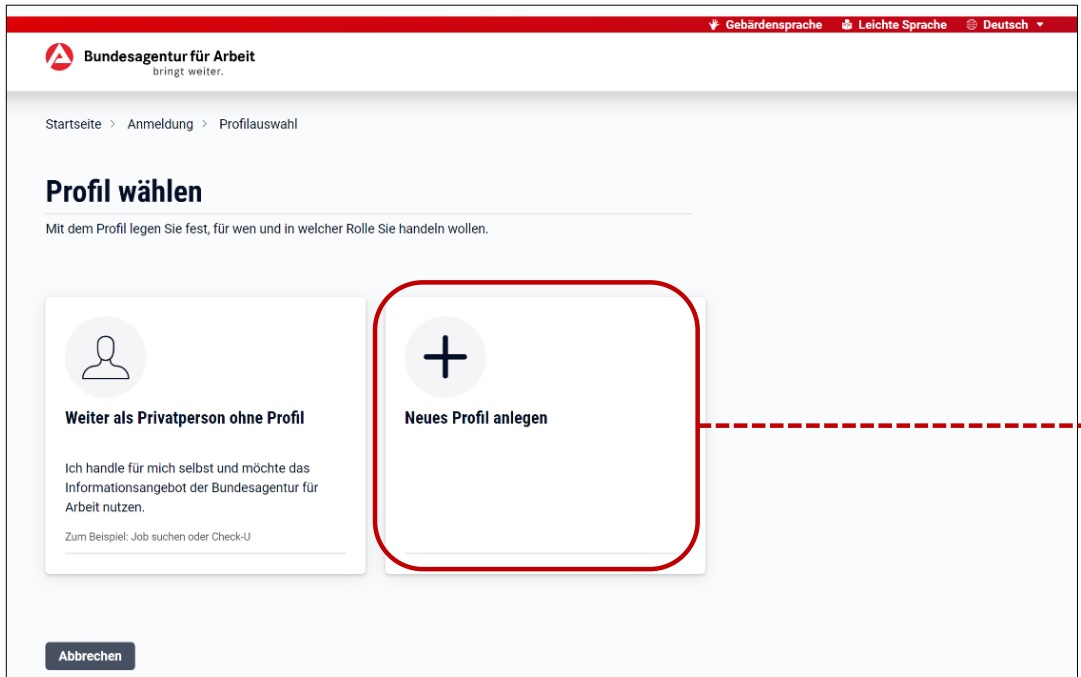Click the plus icon for new profile
Image resolution: width=1081 pixels, height=677 pixels.
click(x=445, y=357)
